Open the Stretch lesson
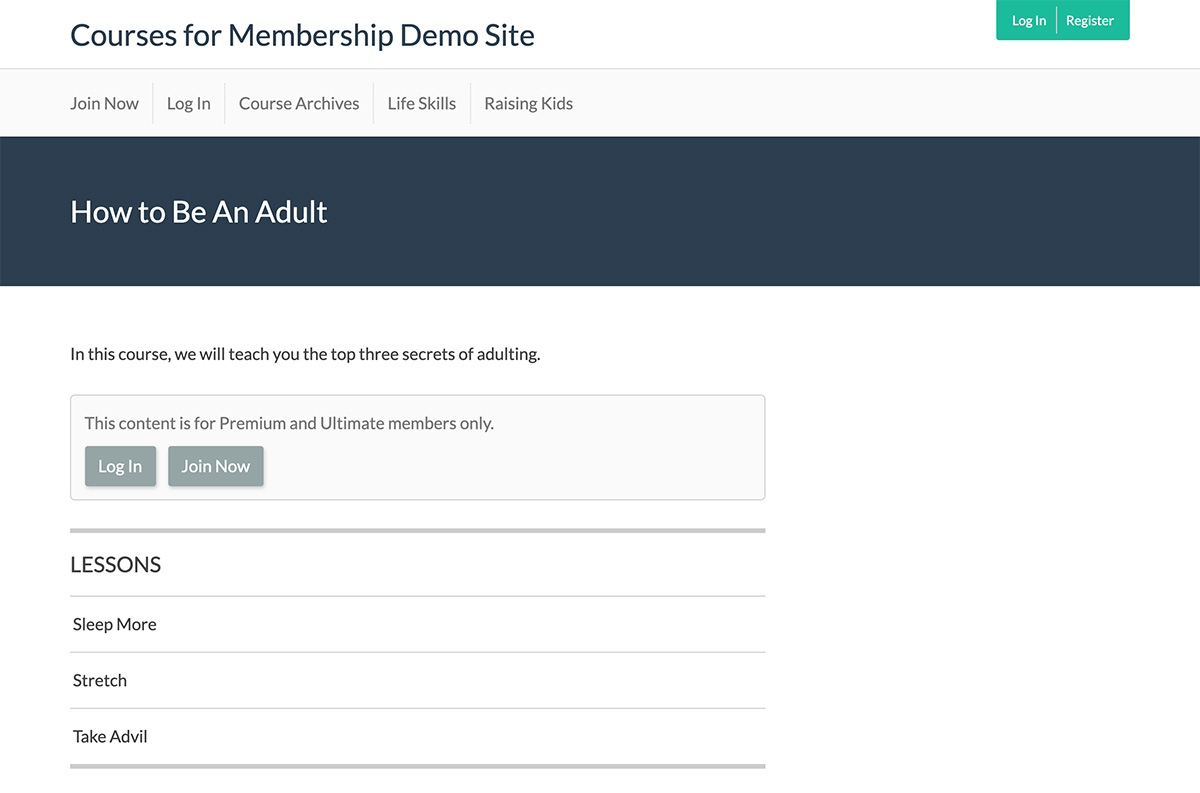The height and width of the screenshot is (793, 1200). (417, 680)
